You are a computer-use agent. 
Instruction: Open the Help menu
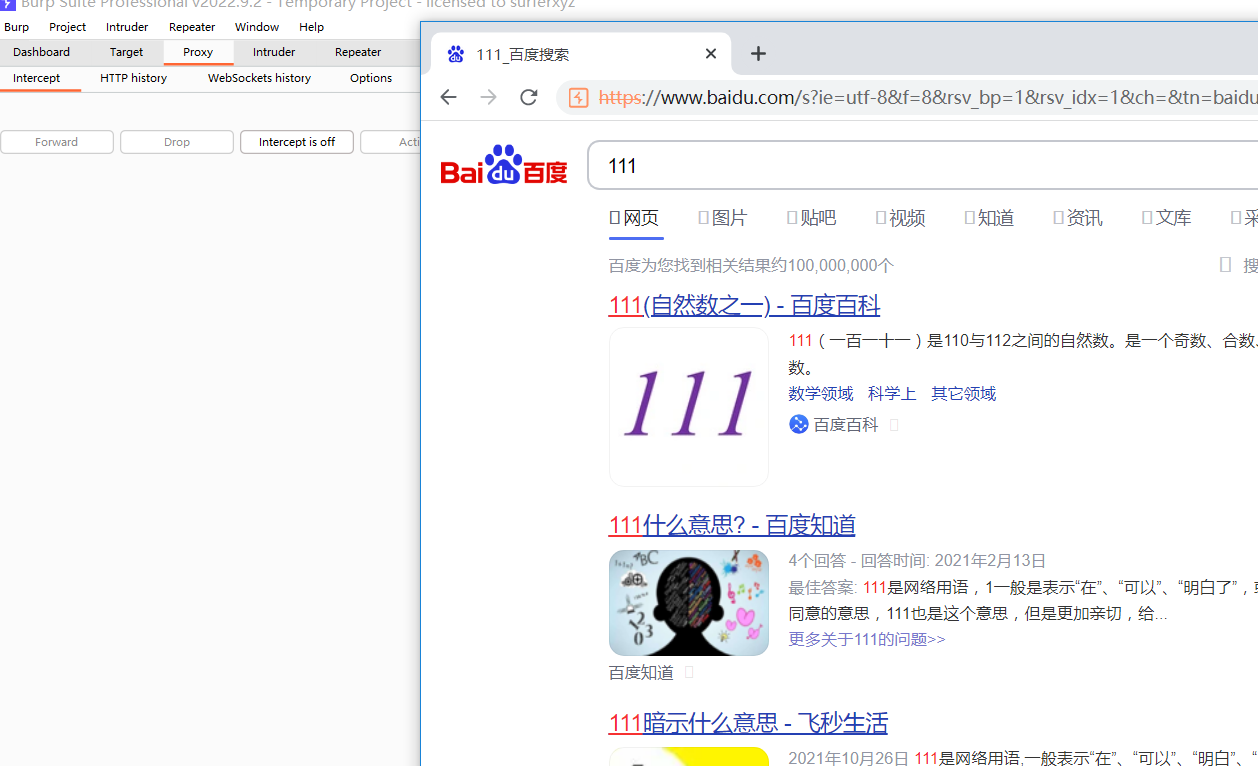pos(312,27)
